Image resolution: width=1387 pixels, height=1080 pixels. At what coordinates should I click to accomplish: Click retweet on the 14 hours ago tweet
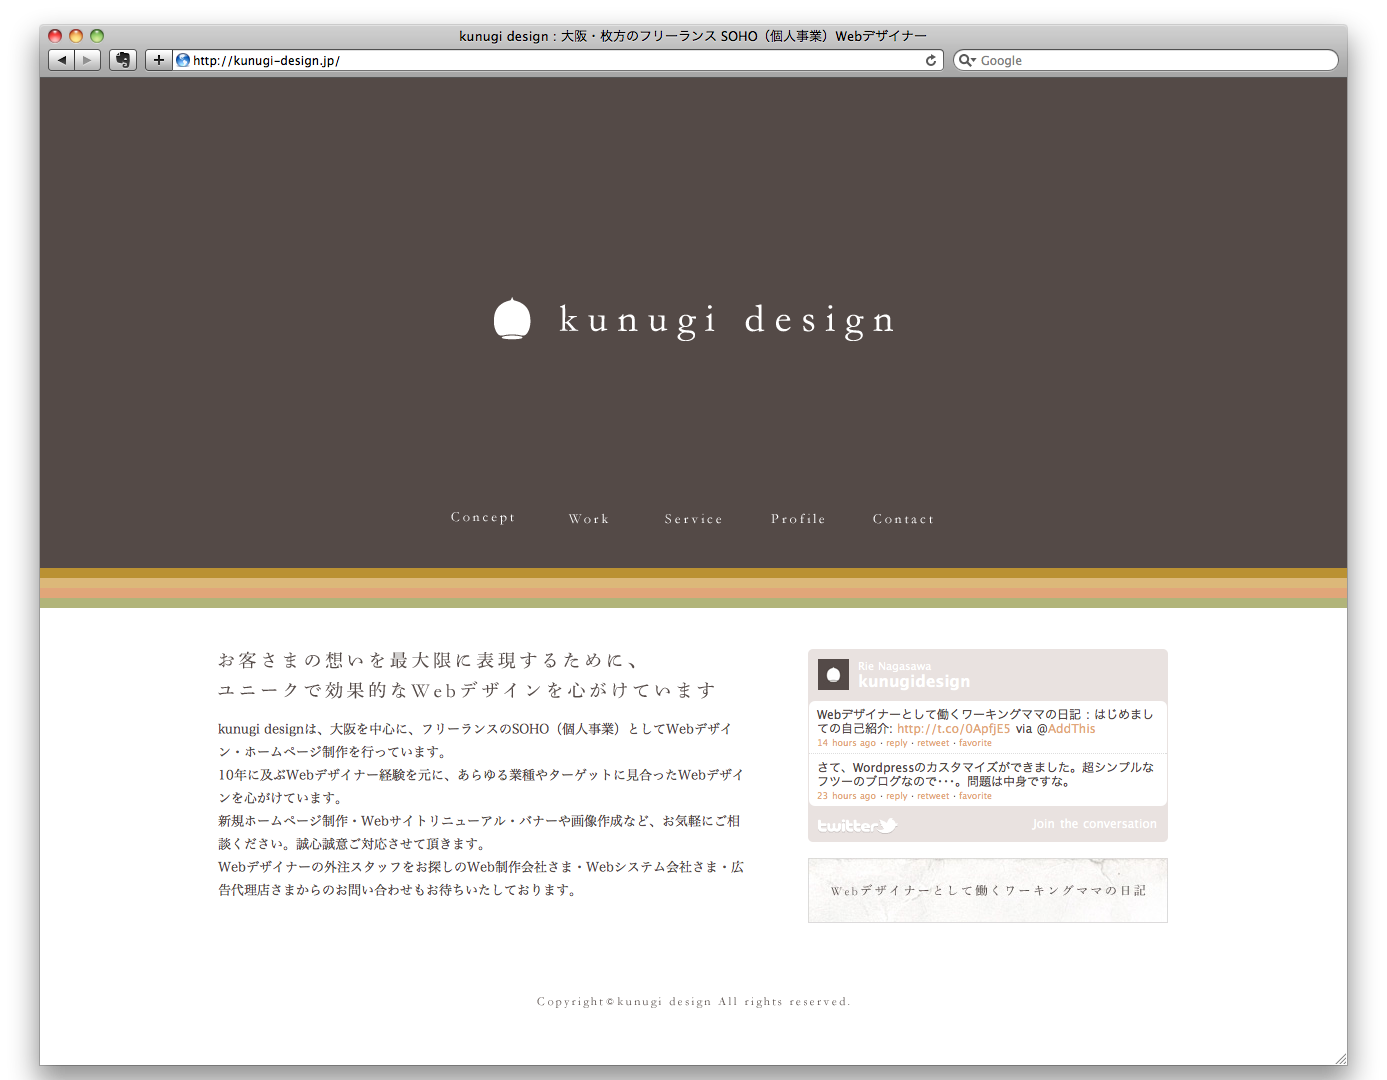(x=933, y=743)
